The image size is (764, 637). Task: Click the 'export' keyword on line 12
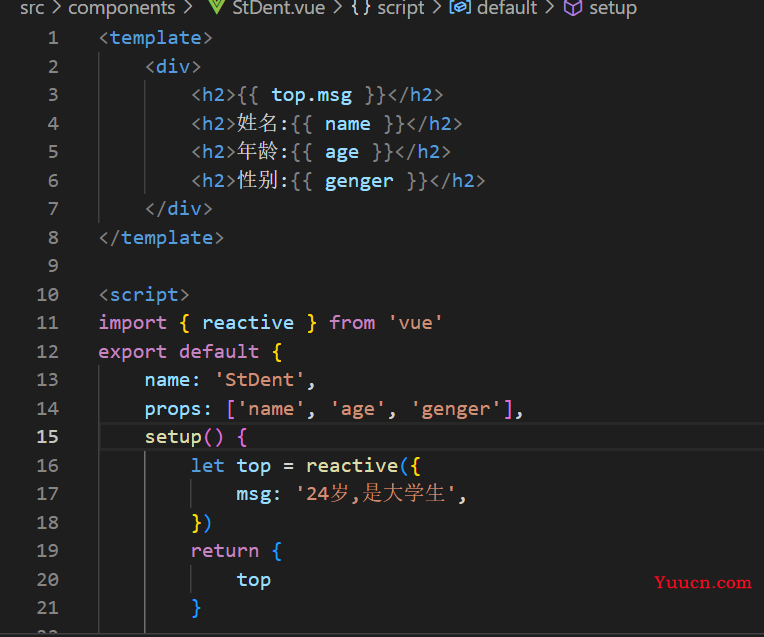pyautogui.click(x=133, y=351)
